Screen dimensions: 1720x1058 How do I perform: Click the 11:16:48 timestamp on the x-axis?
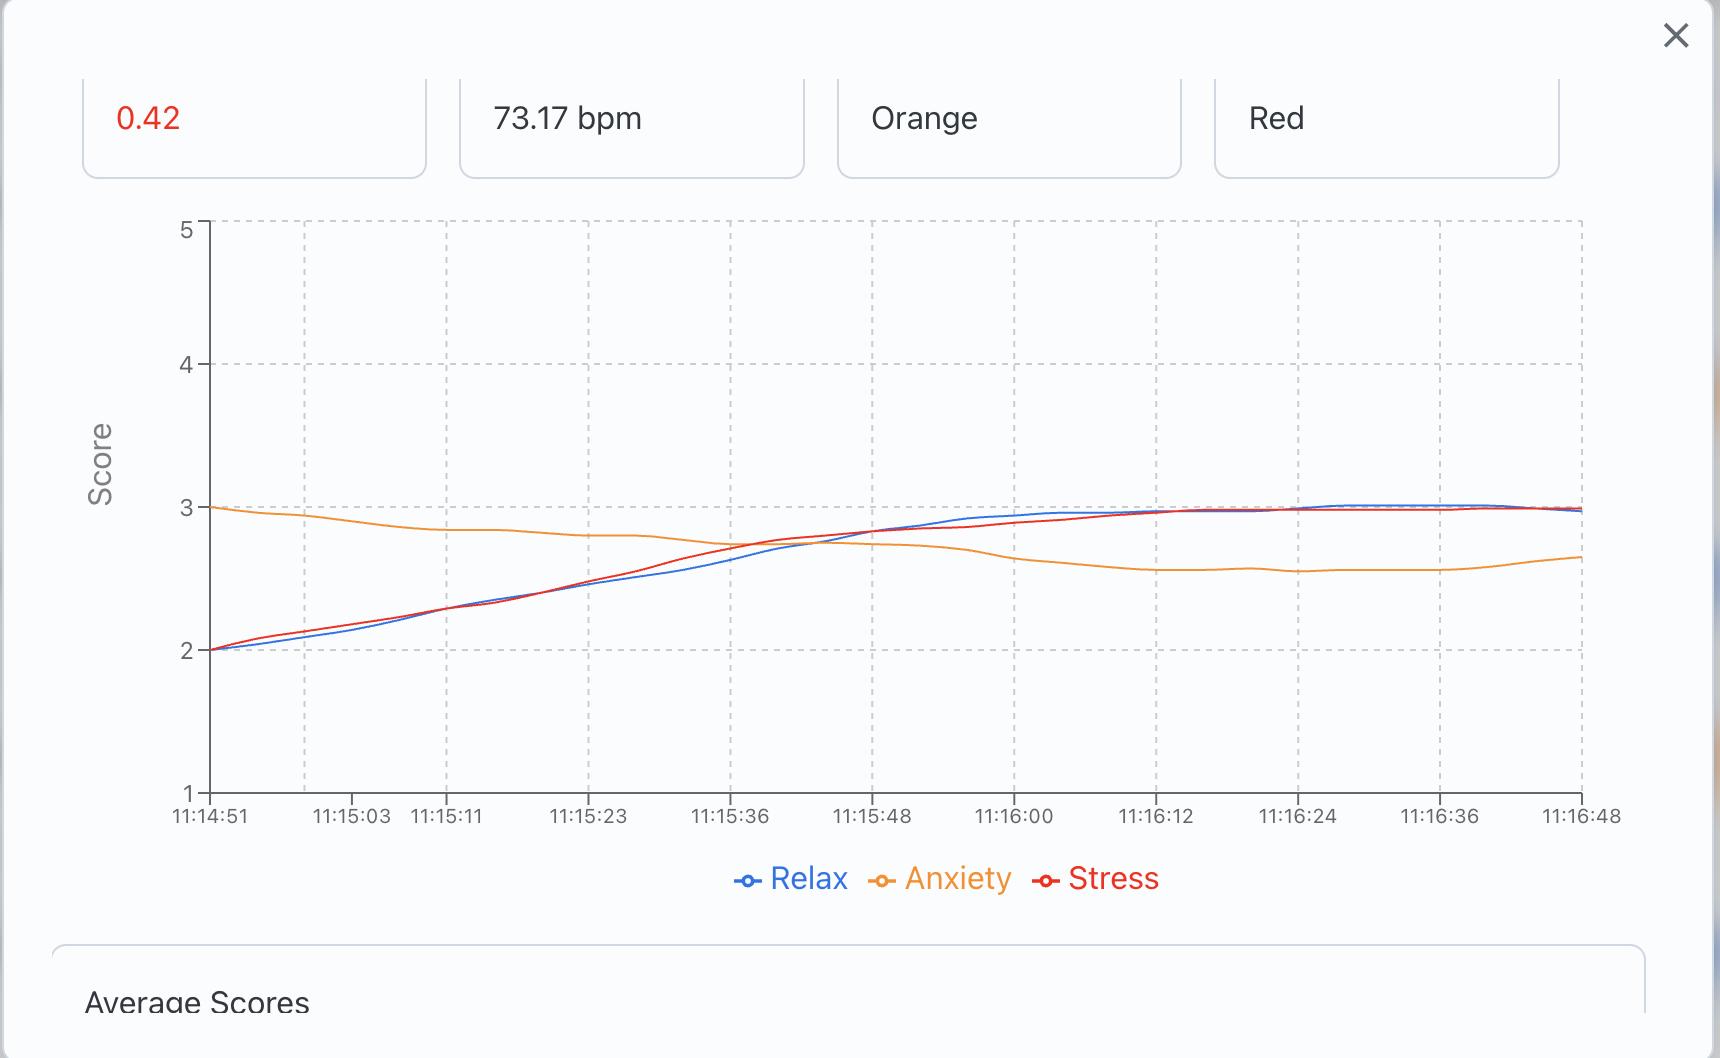(1581, 816)
